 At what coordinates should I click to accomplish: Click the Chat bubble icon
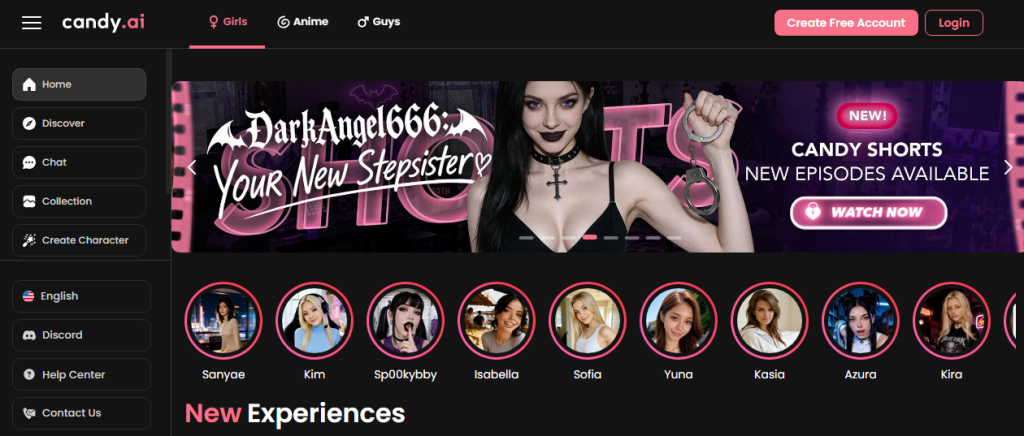point(29,163)
